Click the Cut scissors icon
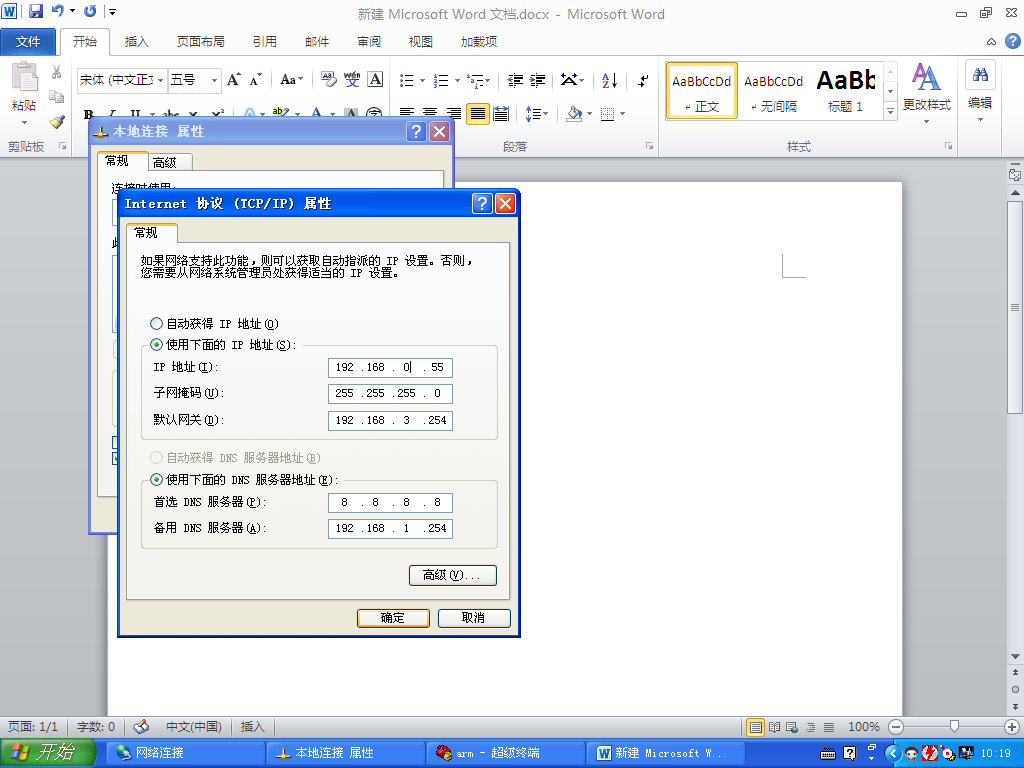The image size is (1024, 768). coord(57,72)
